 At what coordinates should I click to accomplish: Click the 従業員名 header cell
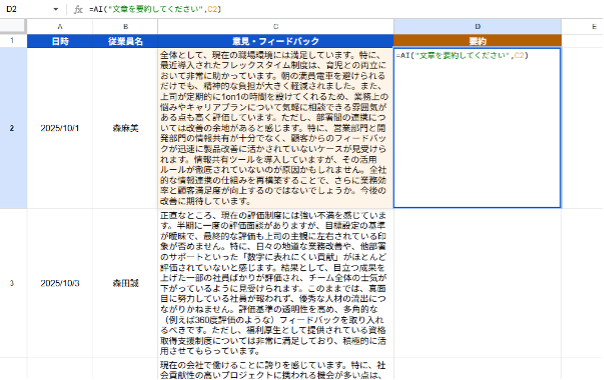125,41
